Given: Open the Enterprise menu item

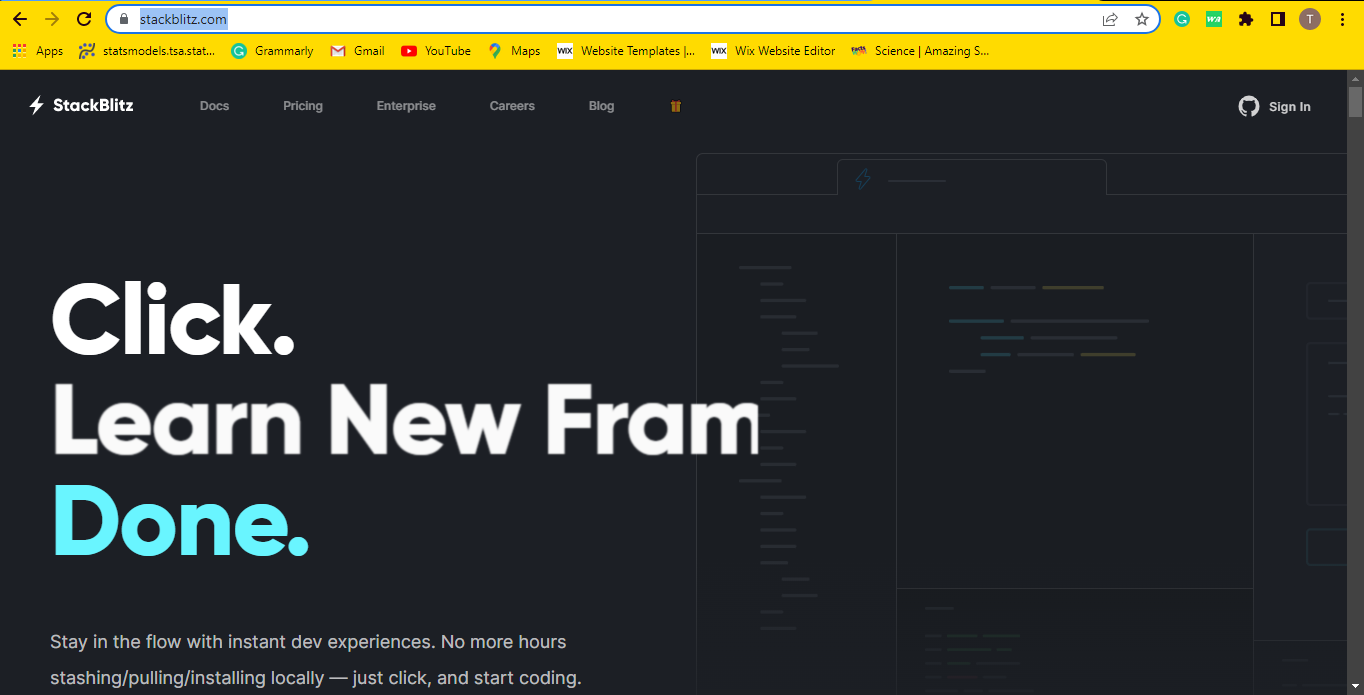Looking at the screenshot, I should point(406,106).
